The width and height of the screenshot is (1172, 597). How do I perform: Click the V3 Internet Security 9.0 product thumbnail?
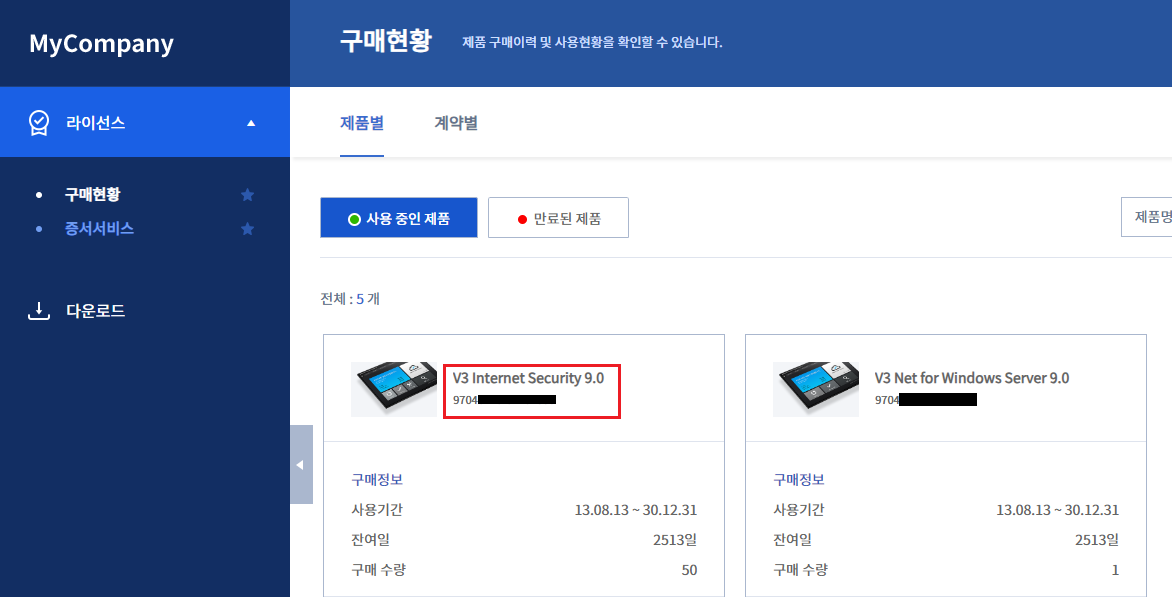click(394, 389)
